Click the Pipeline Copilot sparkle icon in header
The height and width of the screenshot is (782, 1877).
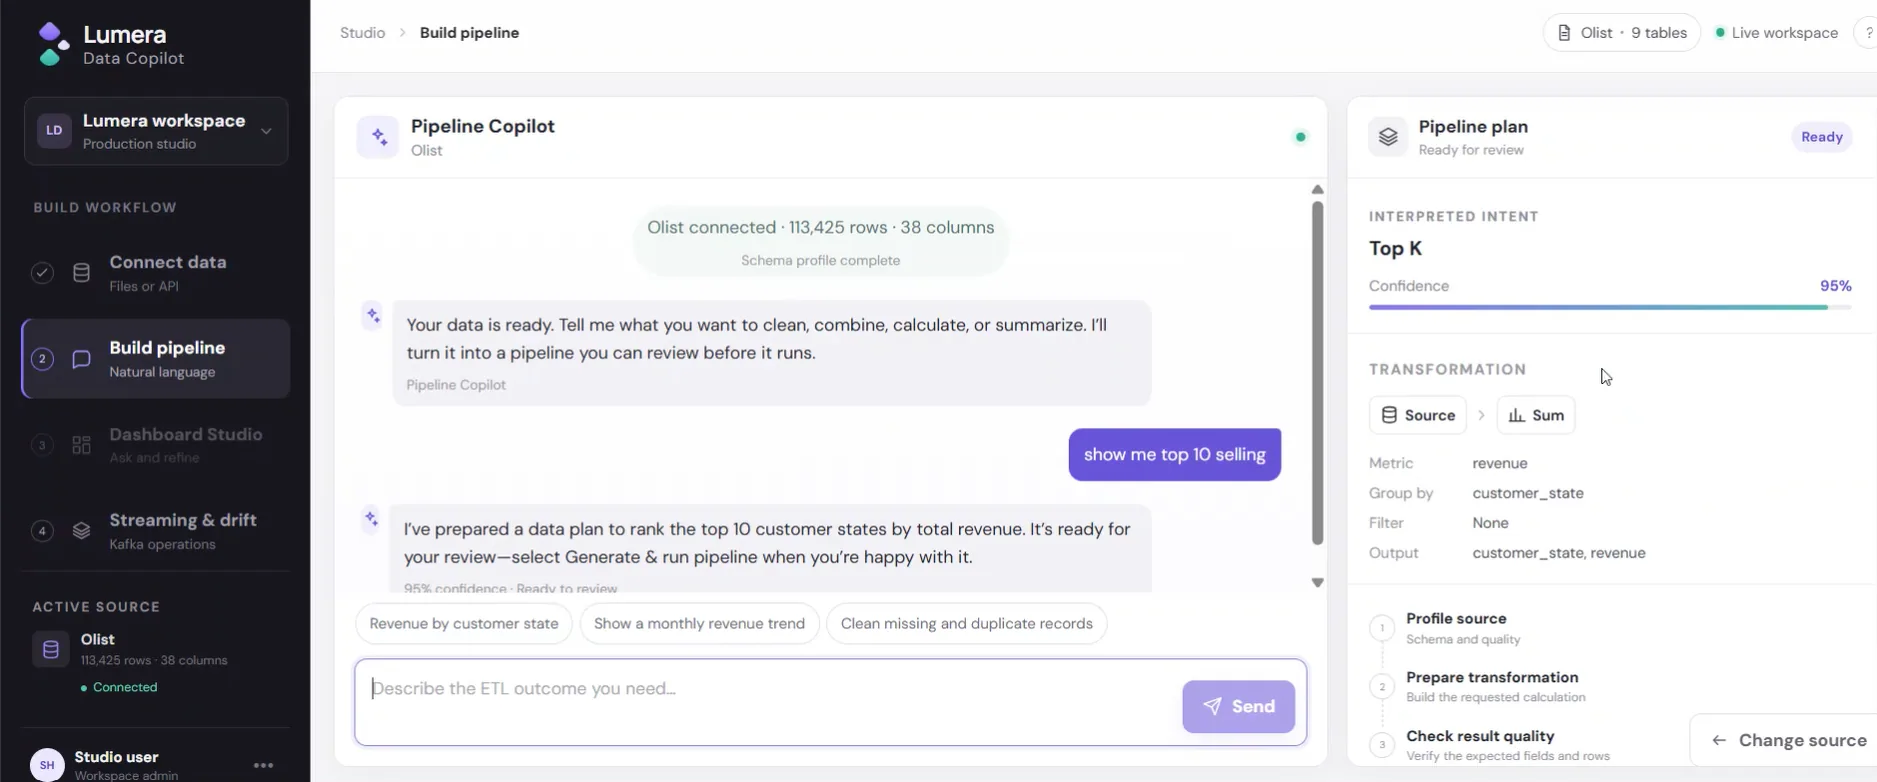378,137
